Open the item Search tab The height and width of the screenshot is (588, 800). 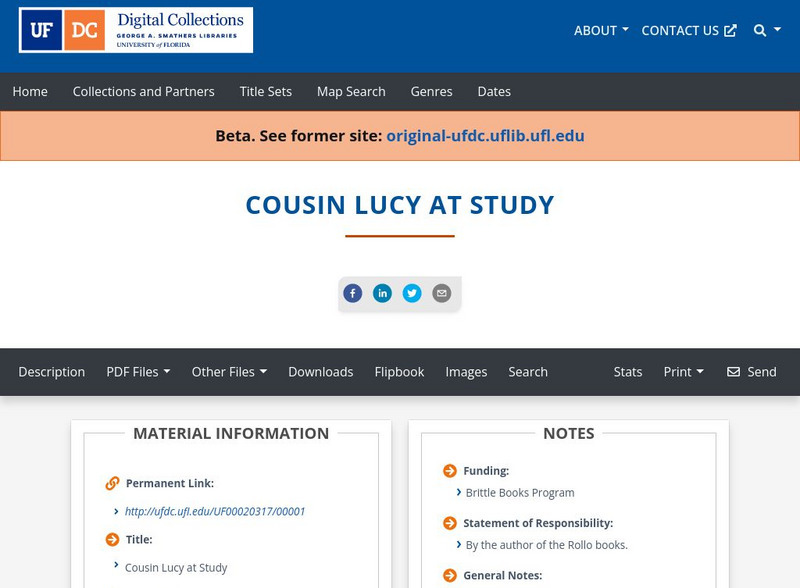(x=528, y=372)
